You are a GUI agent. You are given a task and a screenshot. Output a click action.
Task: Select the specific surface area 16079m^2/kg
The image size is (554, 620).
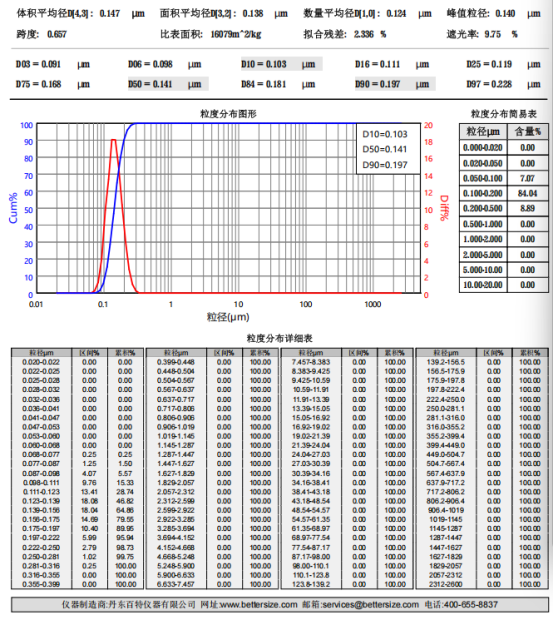click(x=236, y=34)
